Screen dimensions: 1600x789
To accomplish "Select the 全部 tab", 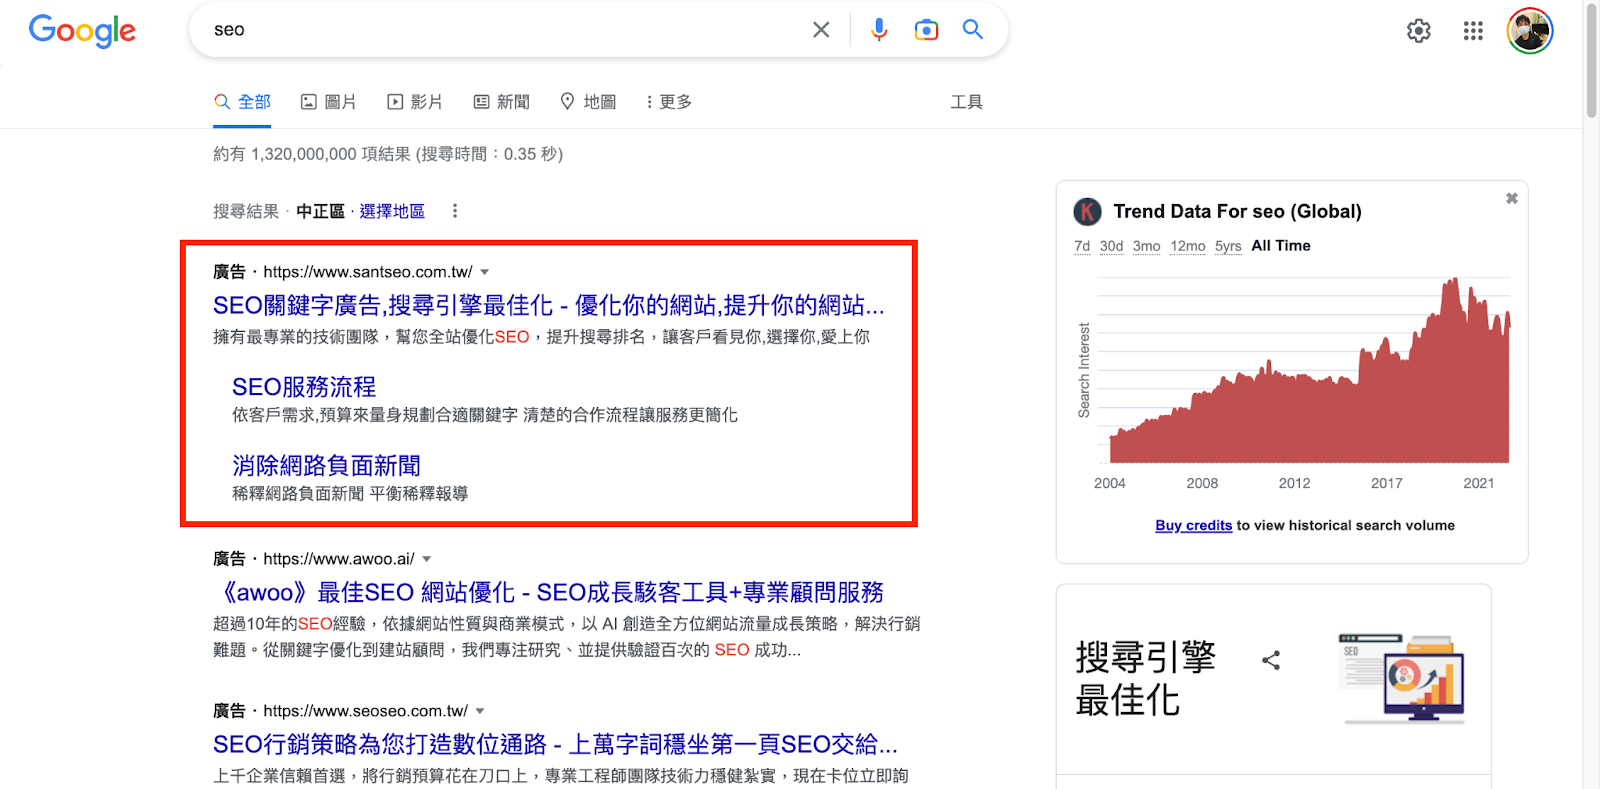I will tap(243, 102).
